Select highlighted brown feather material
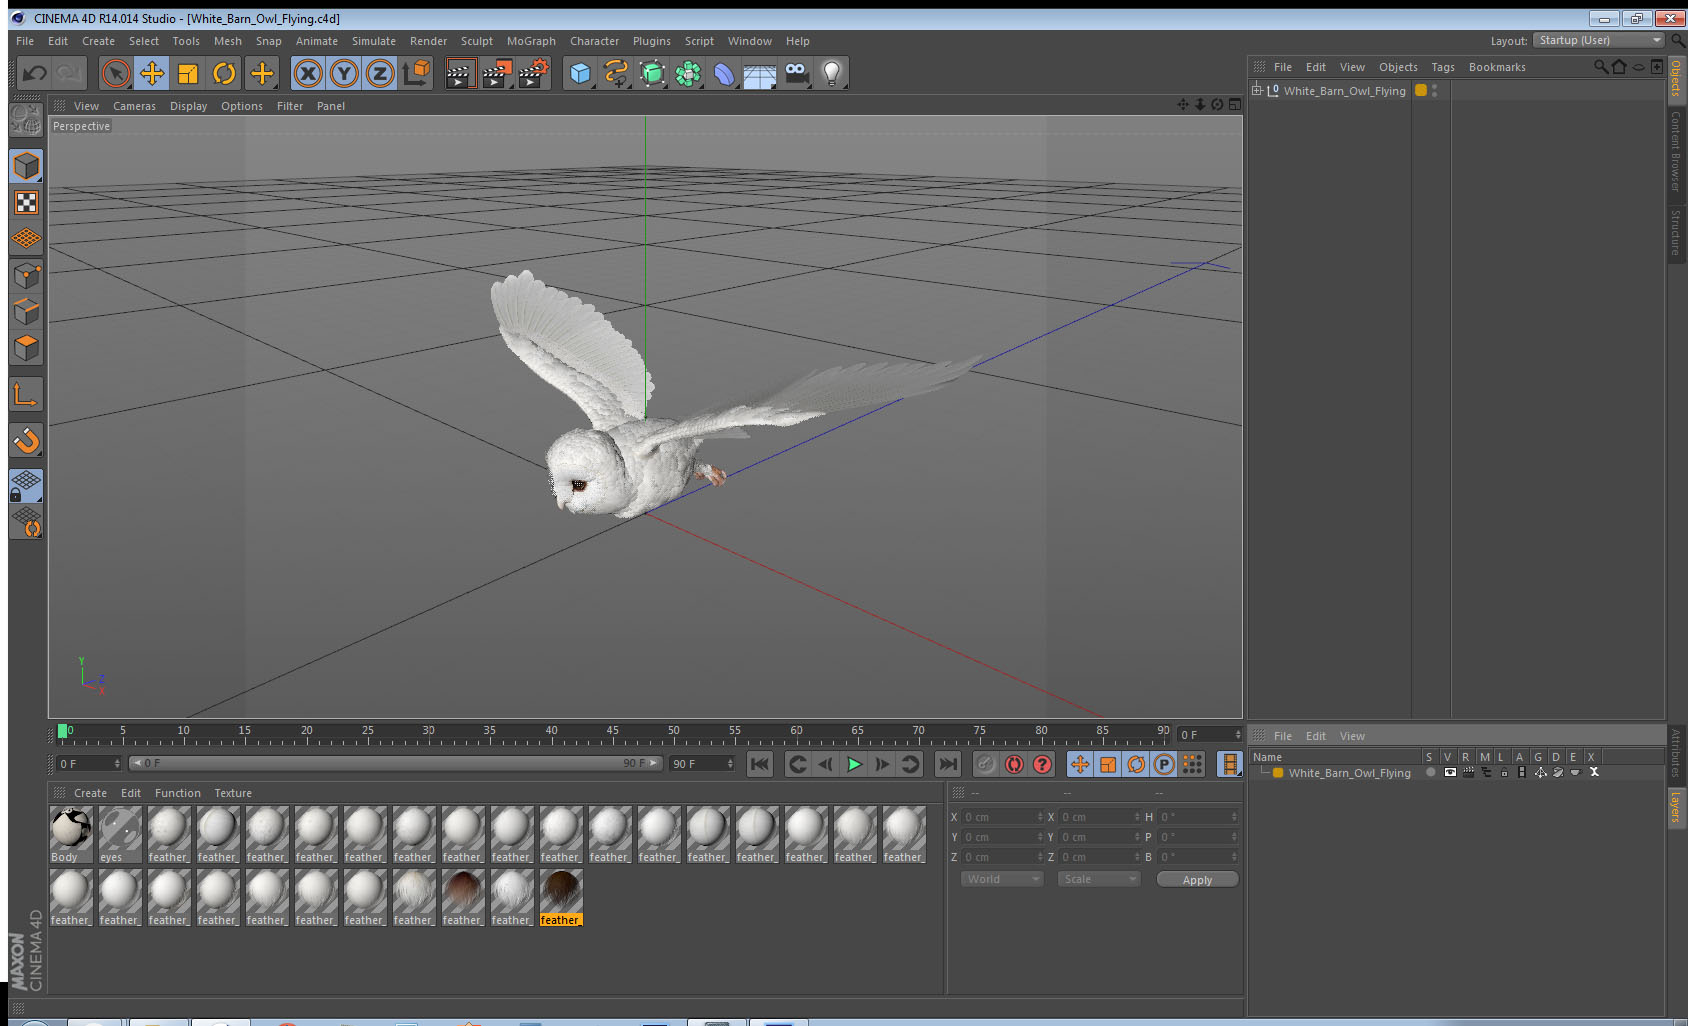1688x1026 pixels. (x=561, y=897)
